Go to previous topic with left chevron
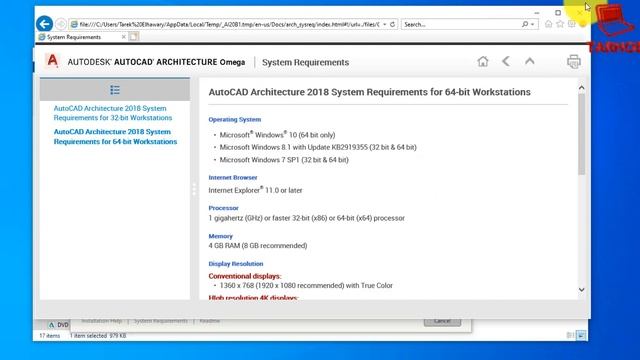The image size is (640, 360). [x=506, y=61]
